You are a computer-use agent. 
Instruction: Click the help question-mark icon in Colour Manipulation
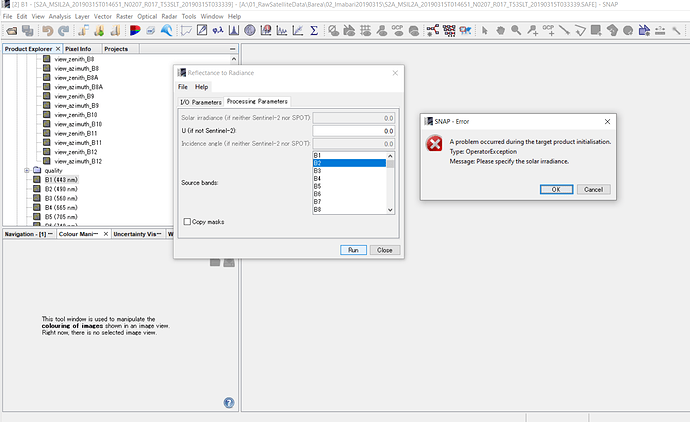(x=229, y=403)
